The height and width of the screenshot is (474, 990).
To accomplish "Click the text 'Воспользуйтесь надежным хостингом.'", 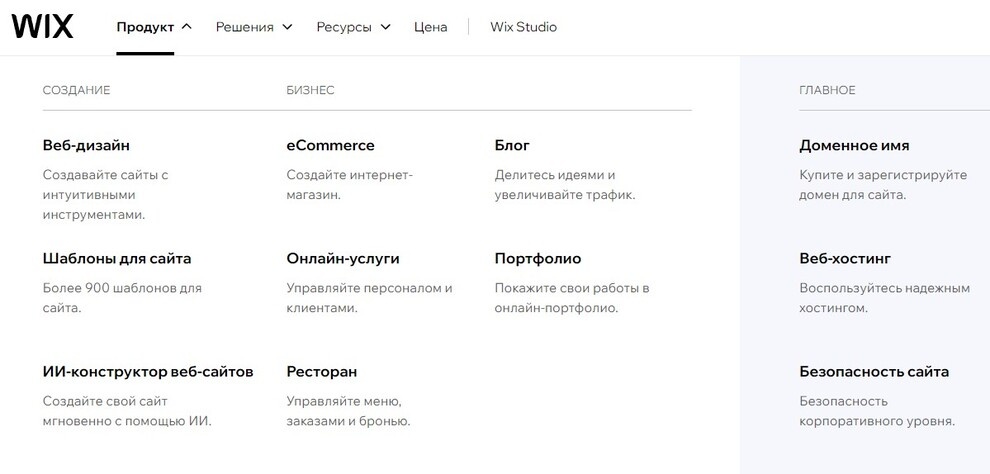I will [x=884, y=298].
